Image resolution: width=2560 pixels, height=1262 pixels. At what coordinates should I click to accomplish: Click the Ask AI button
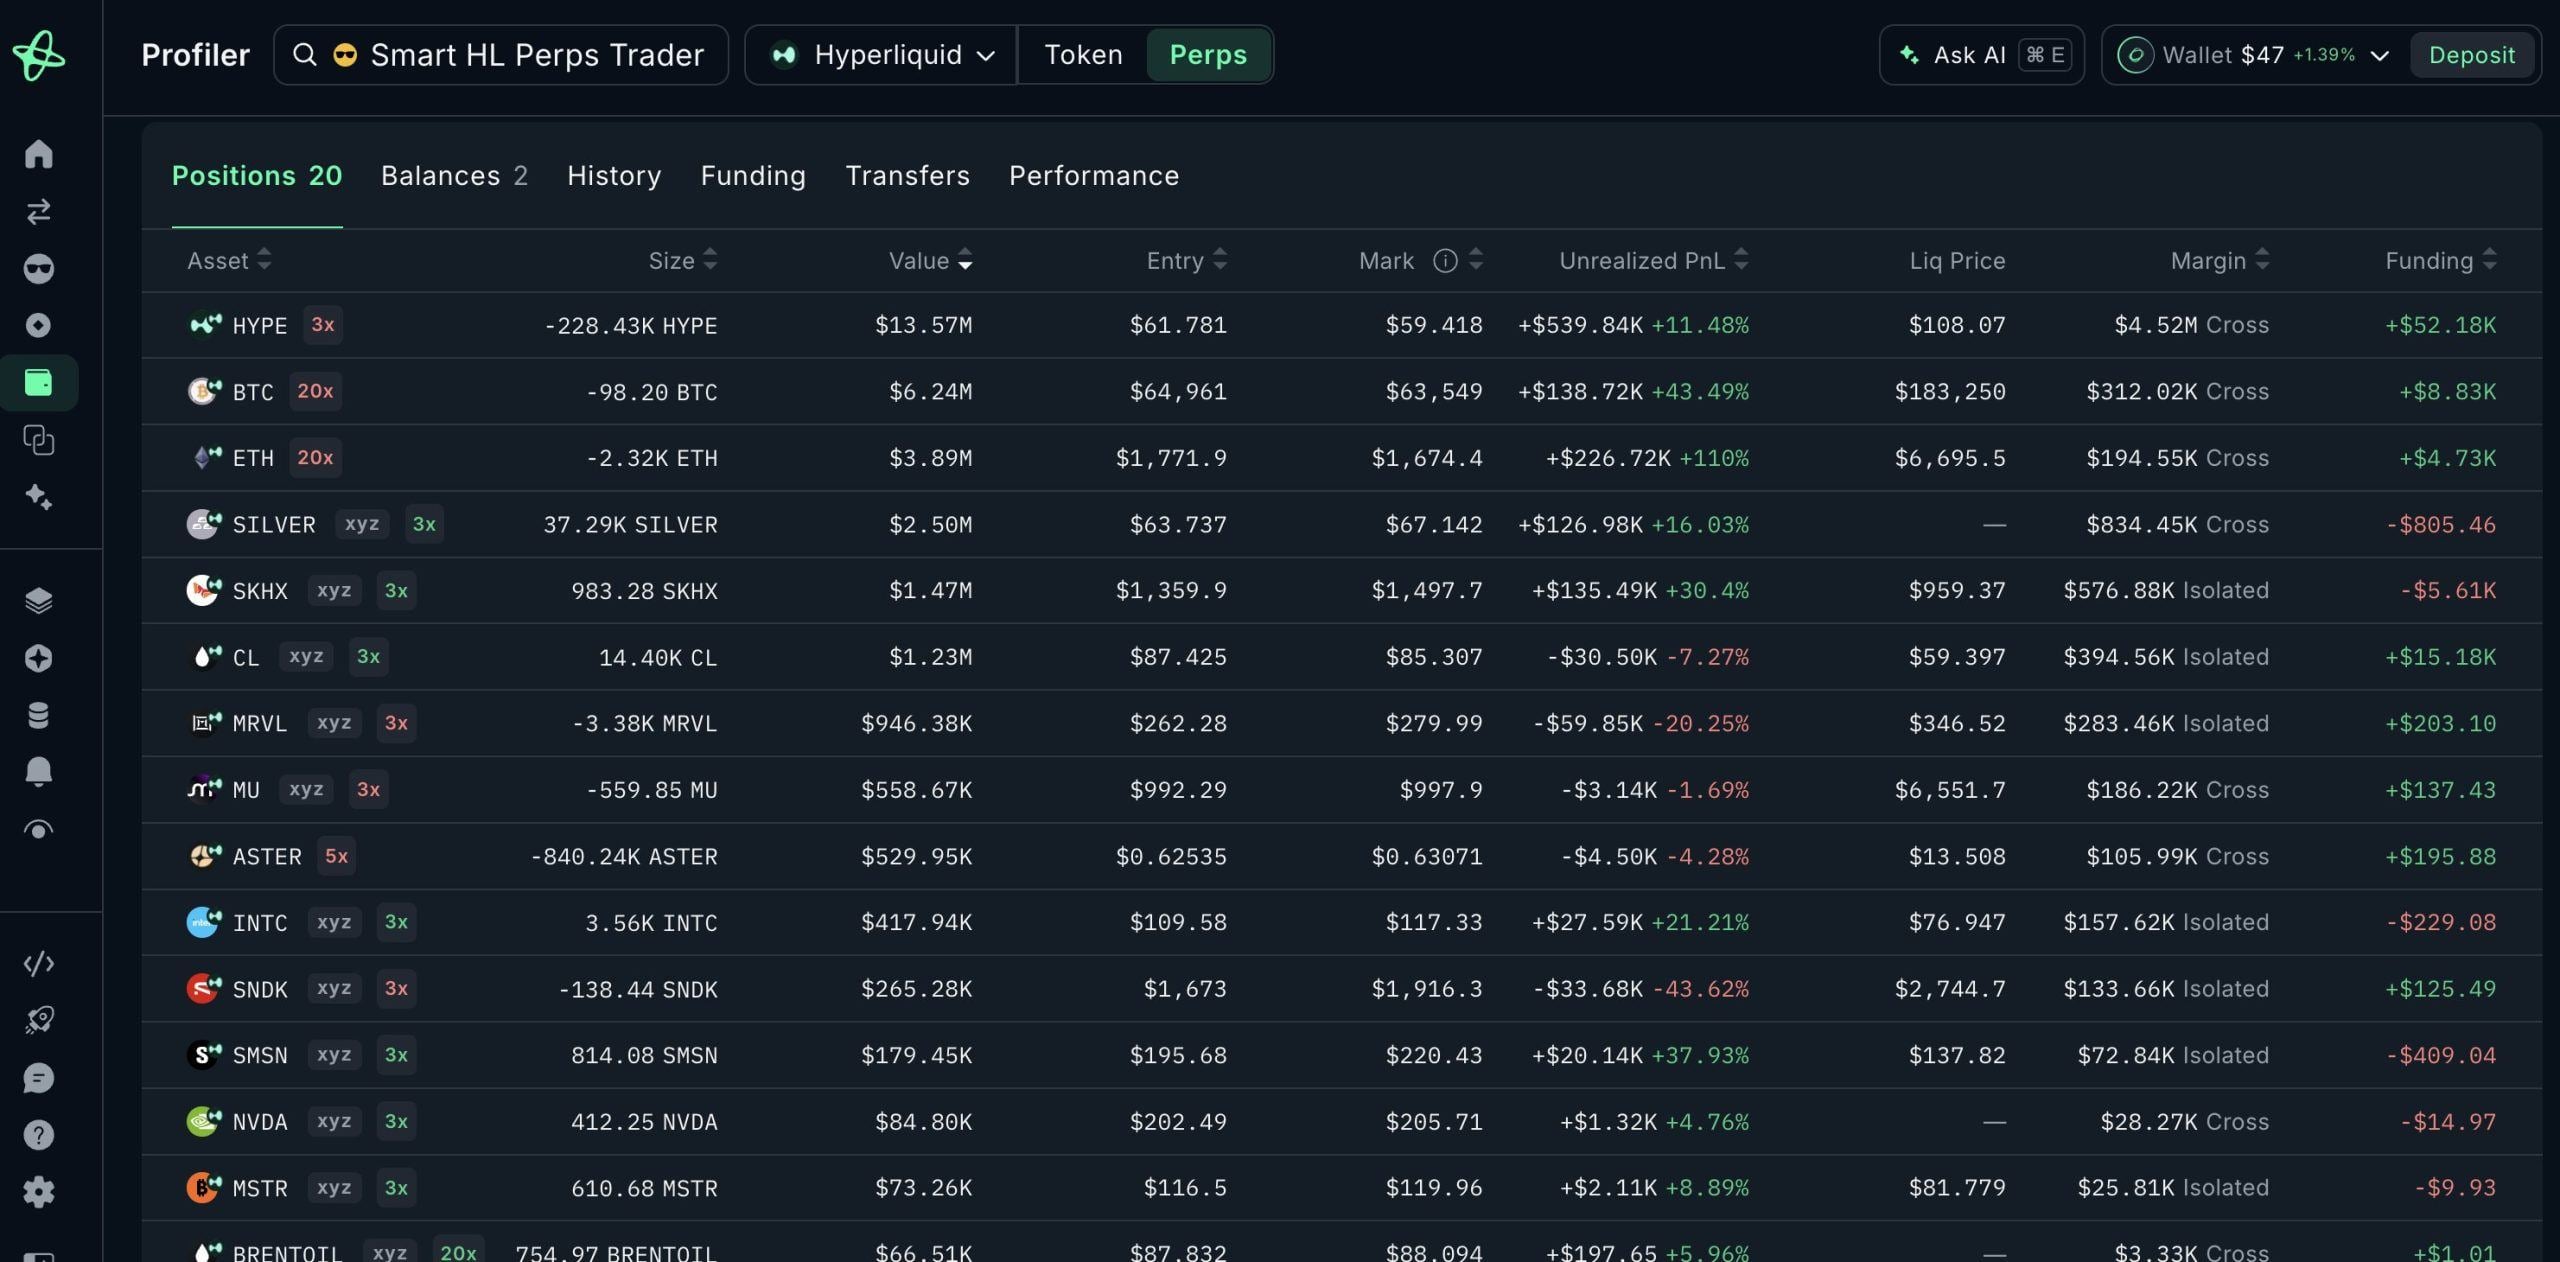coord(1981,55)
